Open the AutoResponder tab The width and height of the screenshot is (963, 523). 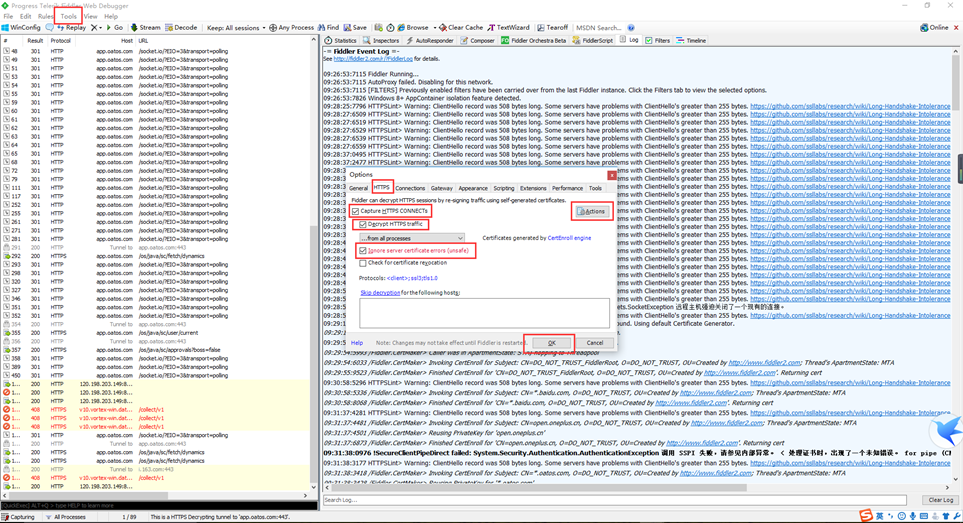tap(429, 41)
